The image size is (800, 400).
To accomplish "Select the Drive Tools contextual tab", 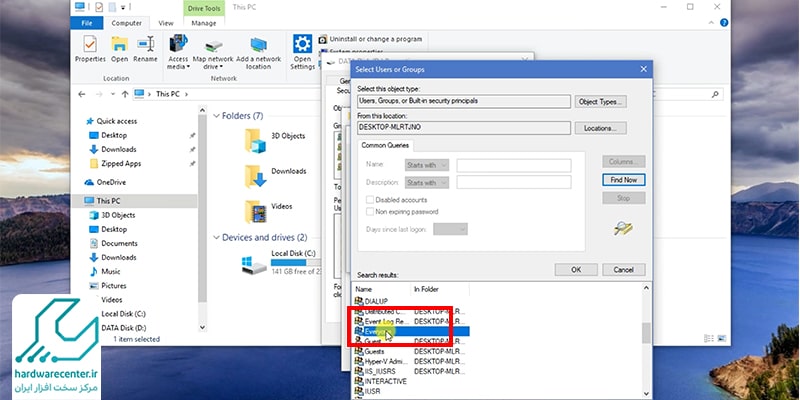I will [204, 7].
